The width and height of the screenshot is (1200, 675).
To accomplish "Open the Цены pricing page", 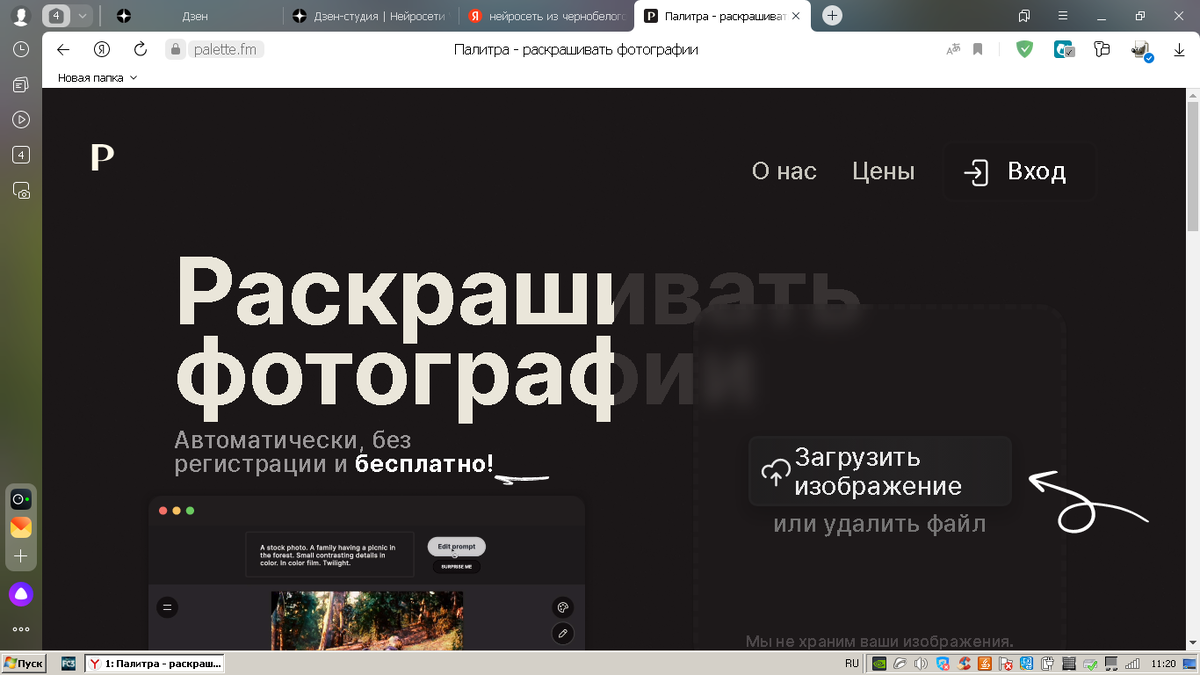I will (883, 171).
